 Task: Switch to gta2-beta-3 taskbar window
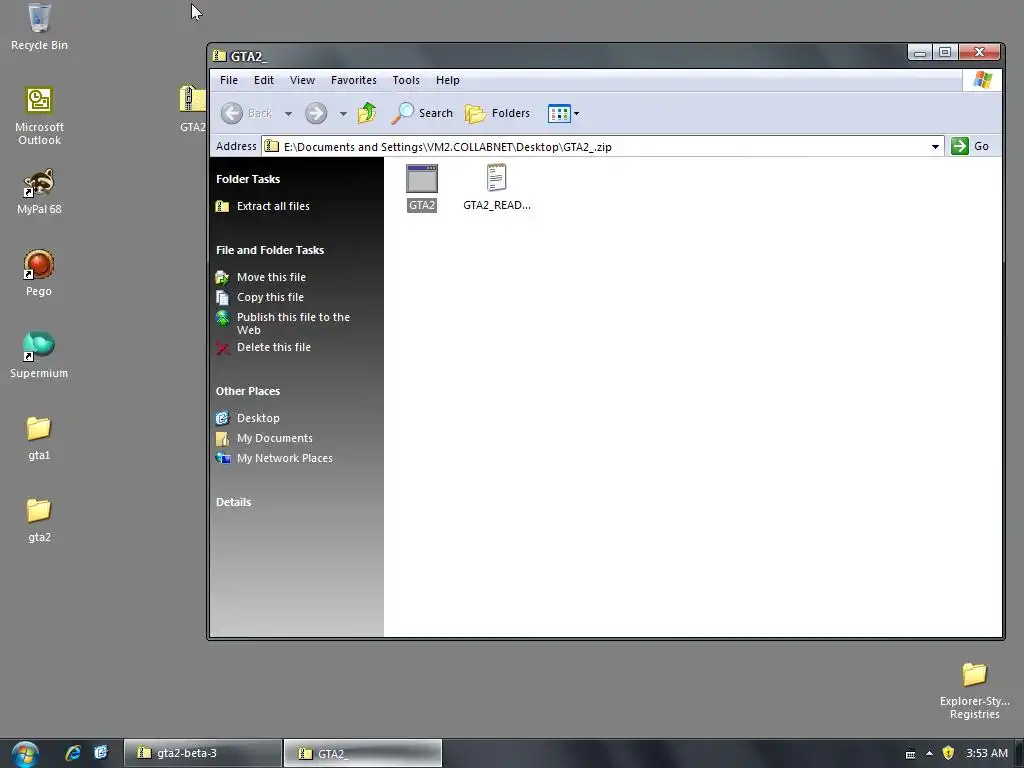[x=202, y=753]
